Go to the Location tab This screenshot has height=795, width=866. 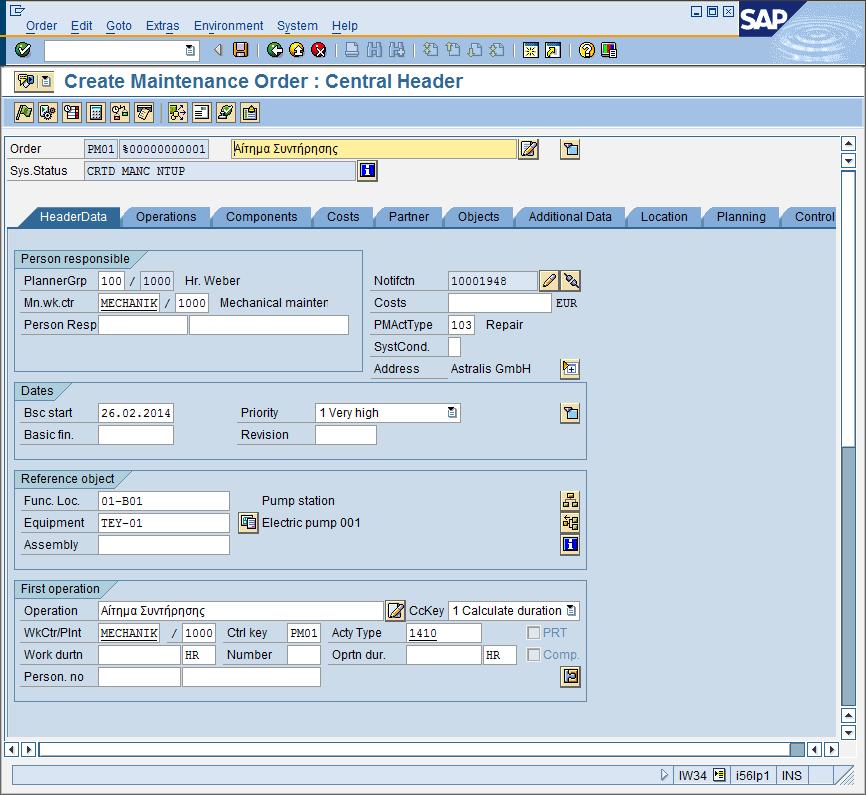664,217
